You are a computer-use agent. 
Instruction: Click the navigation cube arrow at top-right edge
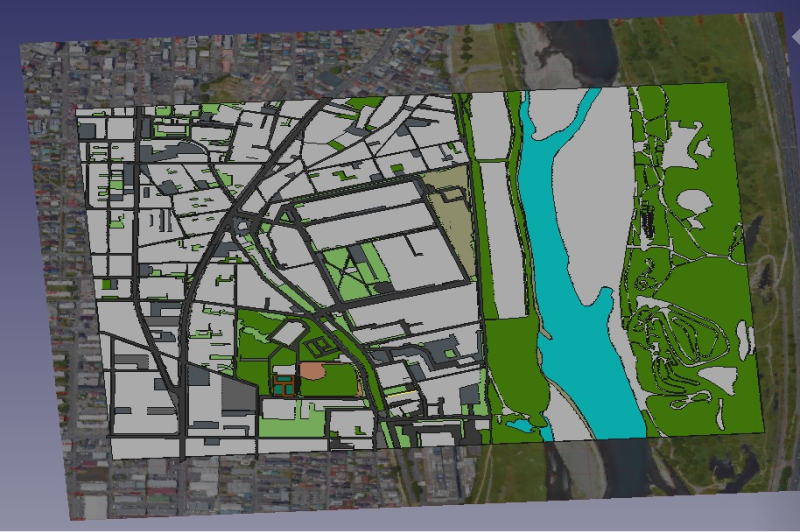[795, 40]
